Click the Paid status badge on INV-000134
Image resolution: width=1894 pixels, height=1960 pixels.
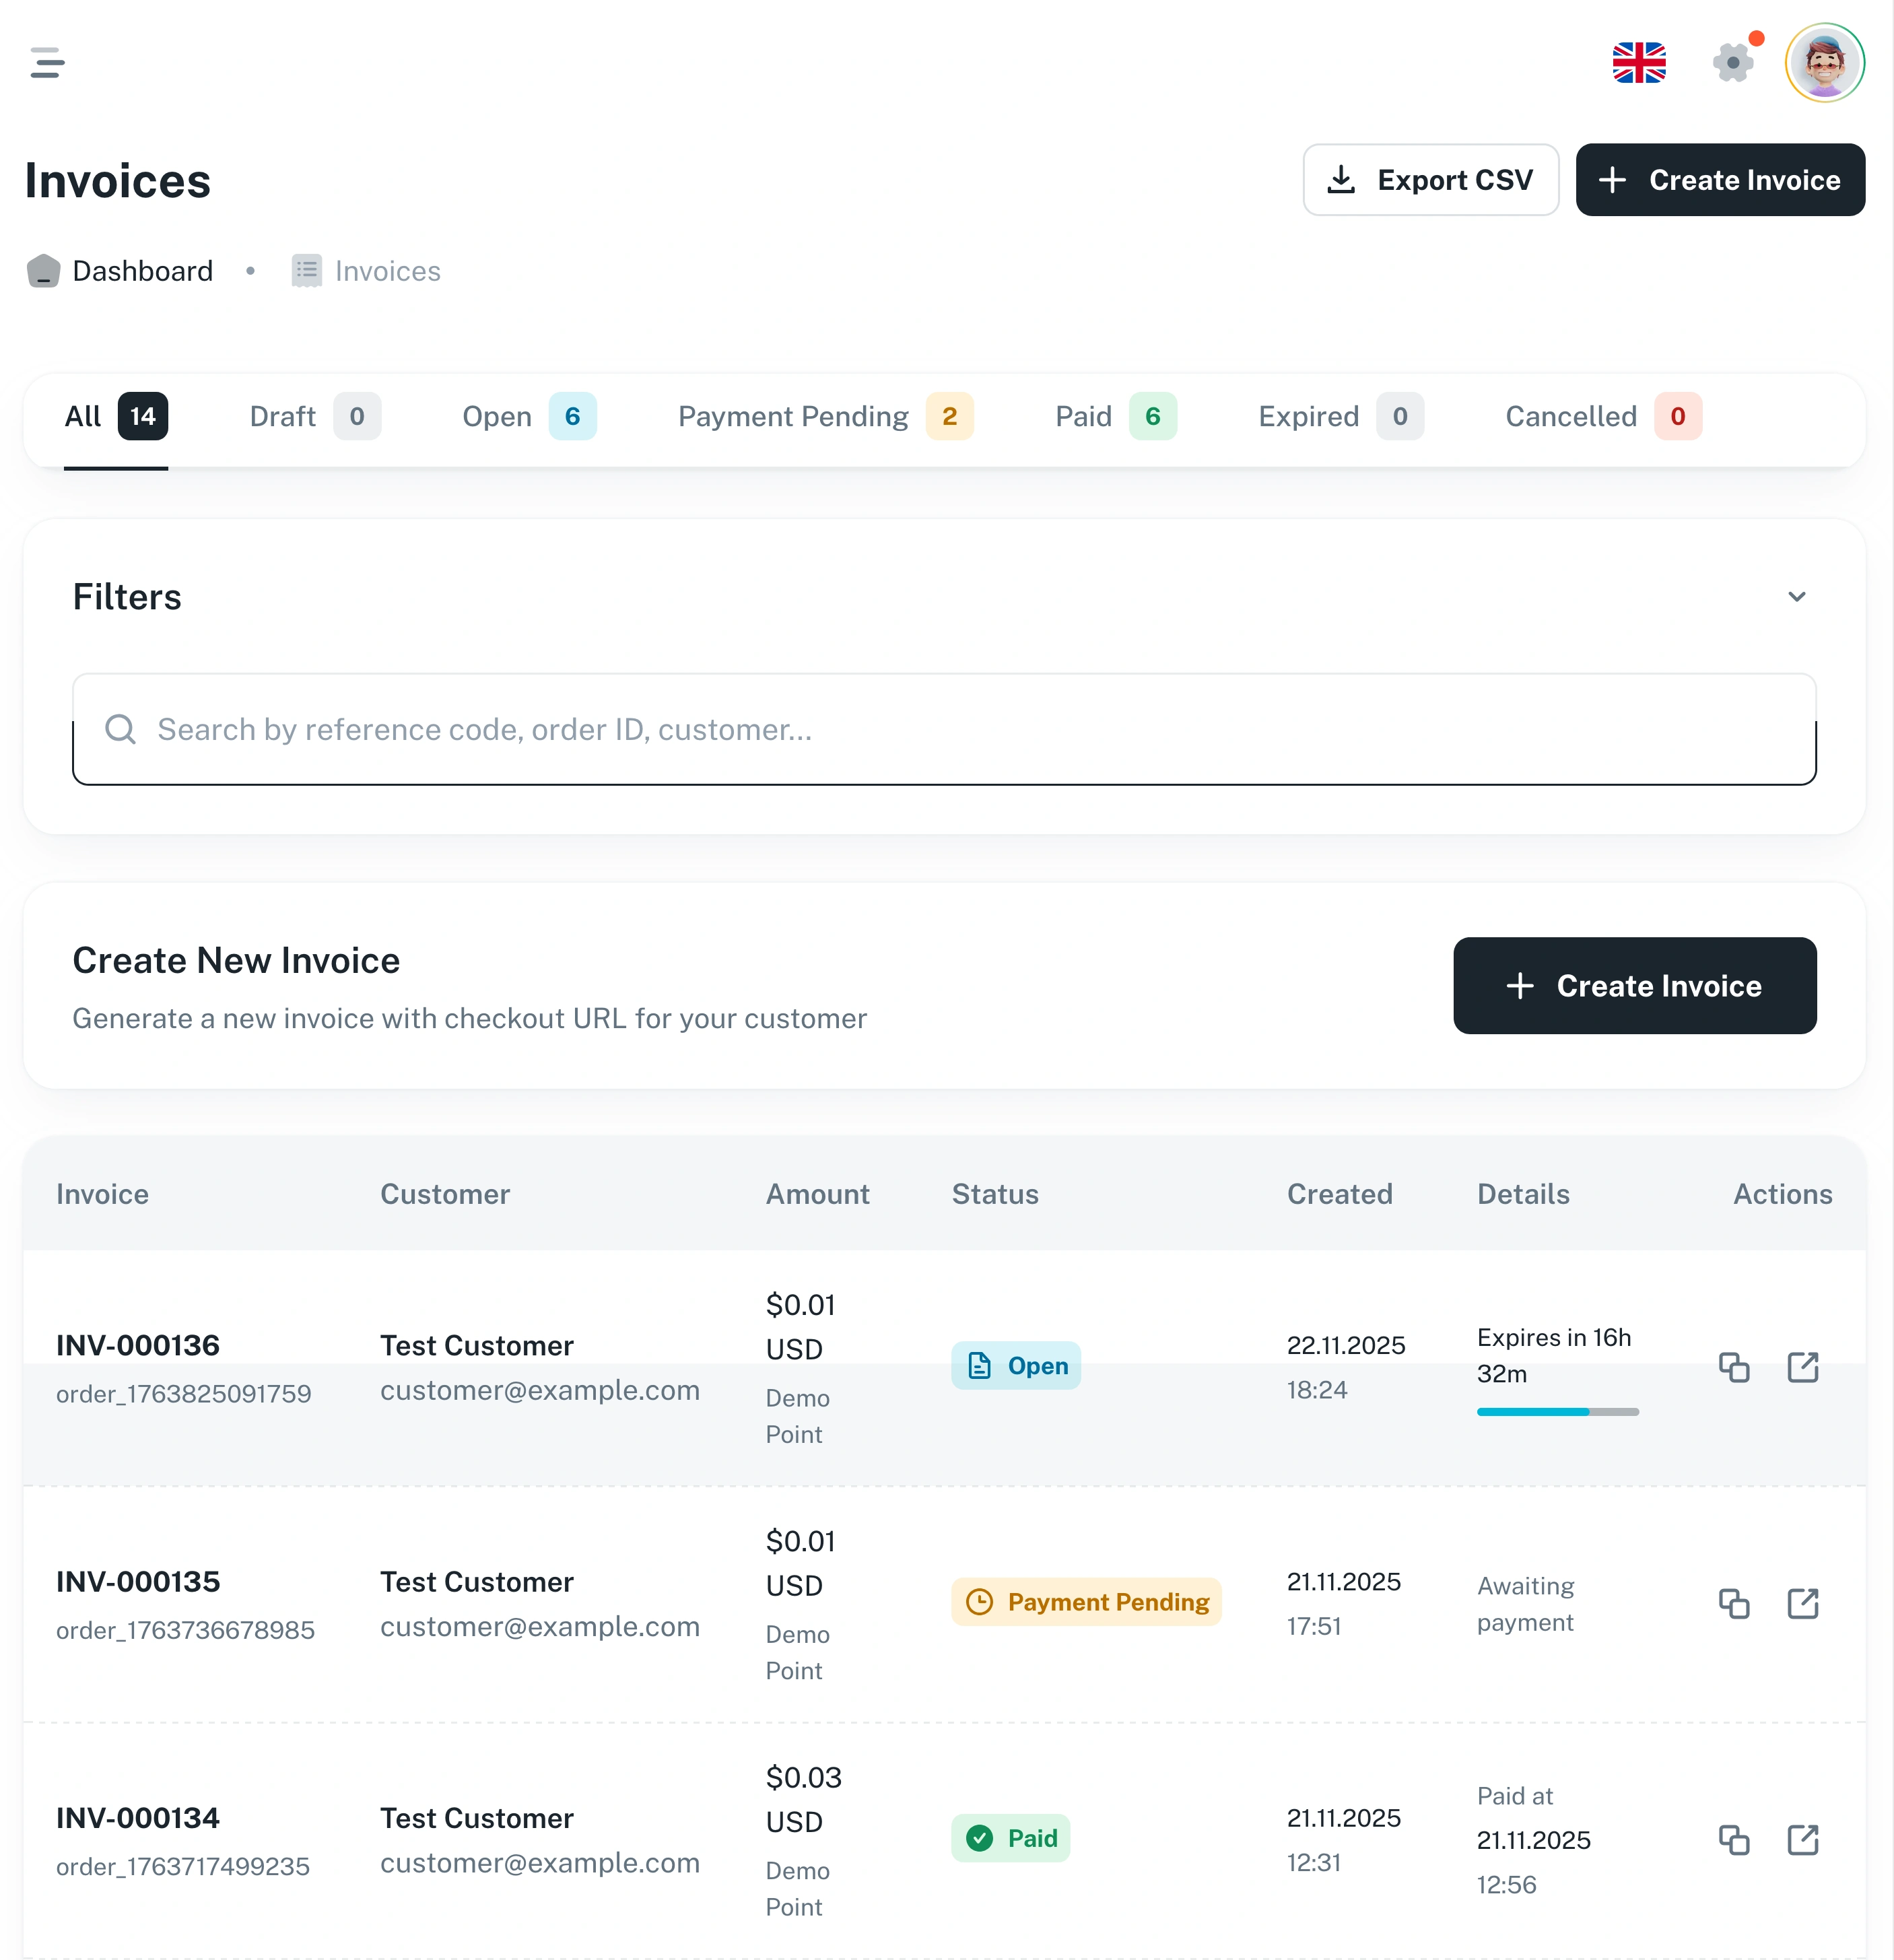coord(1011,1838)
